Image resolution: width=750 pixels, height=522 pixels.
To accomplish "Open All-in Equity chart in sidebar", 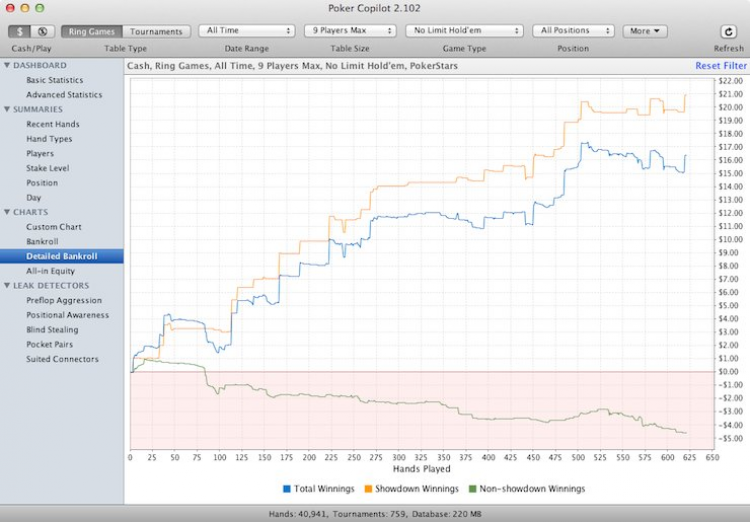I will pyautogui.click(x=50, y=271).
